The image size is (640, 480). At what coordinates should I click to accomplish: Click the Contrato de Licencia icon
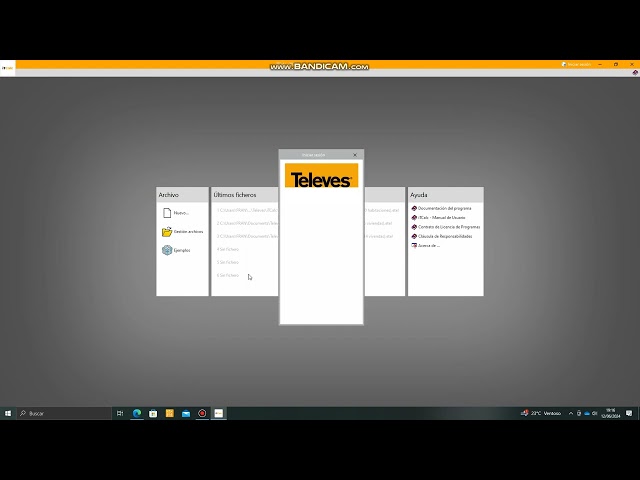click(414, 227)
